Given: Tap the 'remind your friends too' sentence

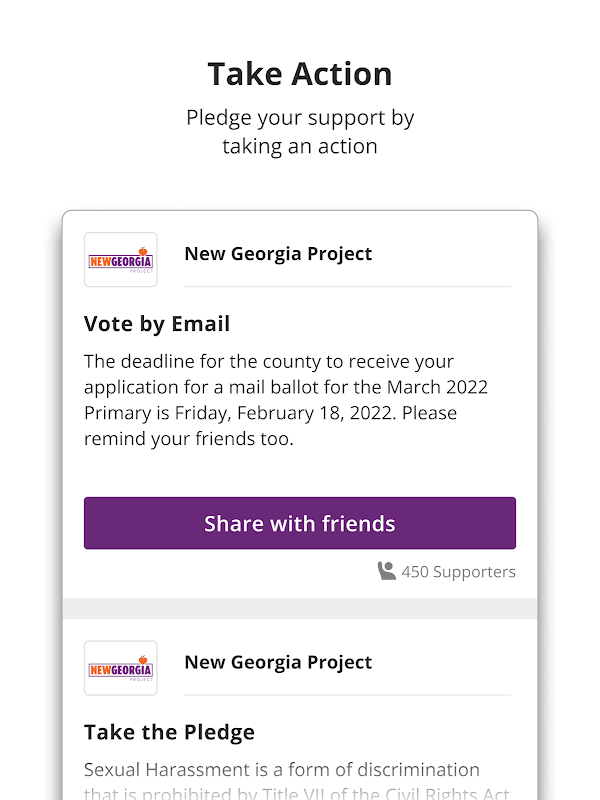Looking at the screenshot, I should tap(189, 439).
